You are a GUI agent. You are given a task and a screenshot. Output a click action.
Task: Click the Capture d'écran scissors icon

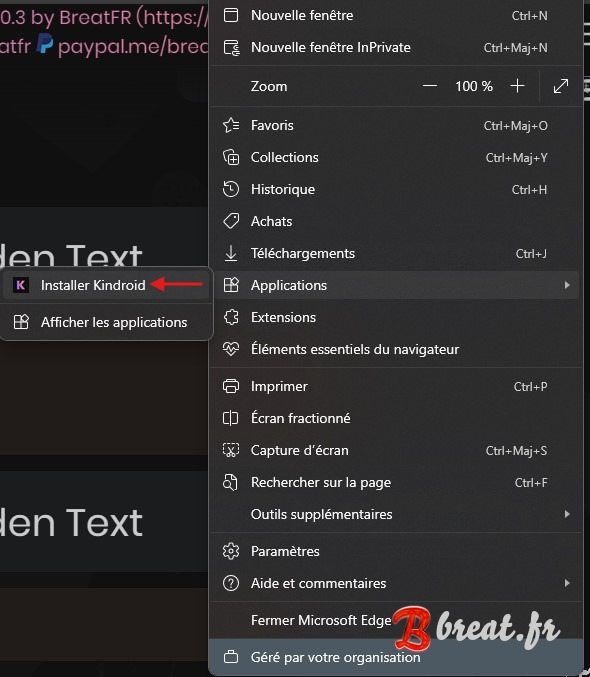[x=231, y=450]
